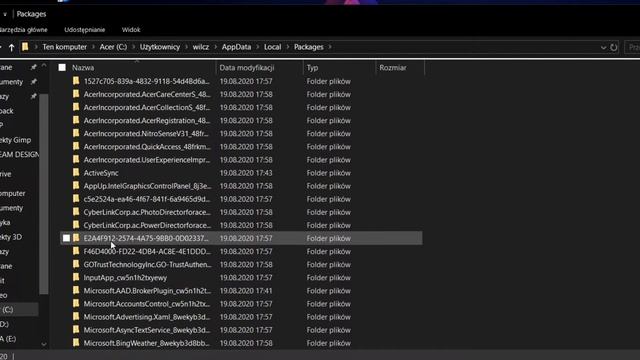The height and width of the screenshot is (360, 640).
Task: Select folder icon of AsyncTextService row
Action: click(76, 329)
